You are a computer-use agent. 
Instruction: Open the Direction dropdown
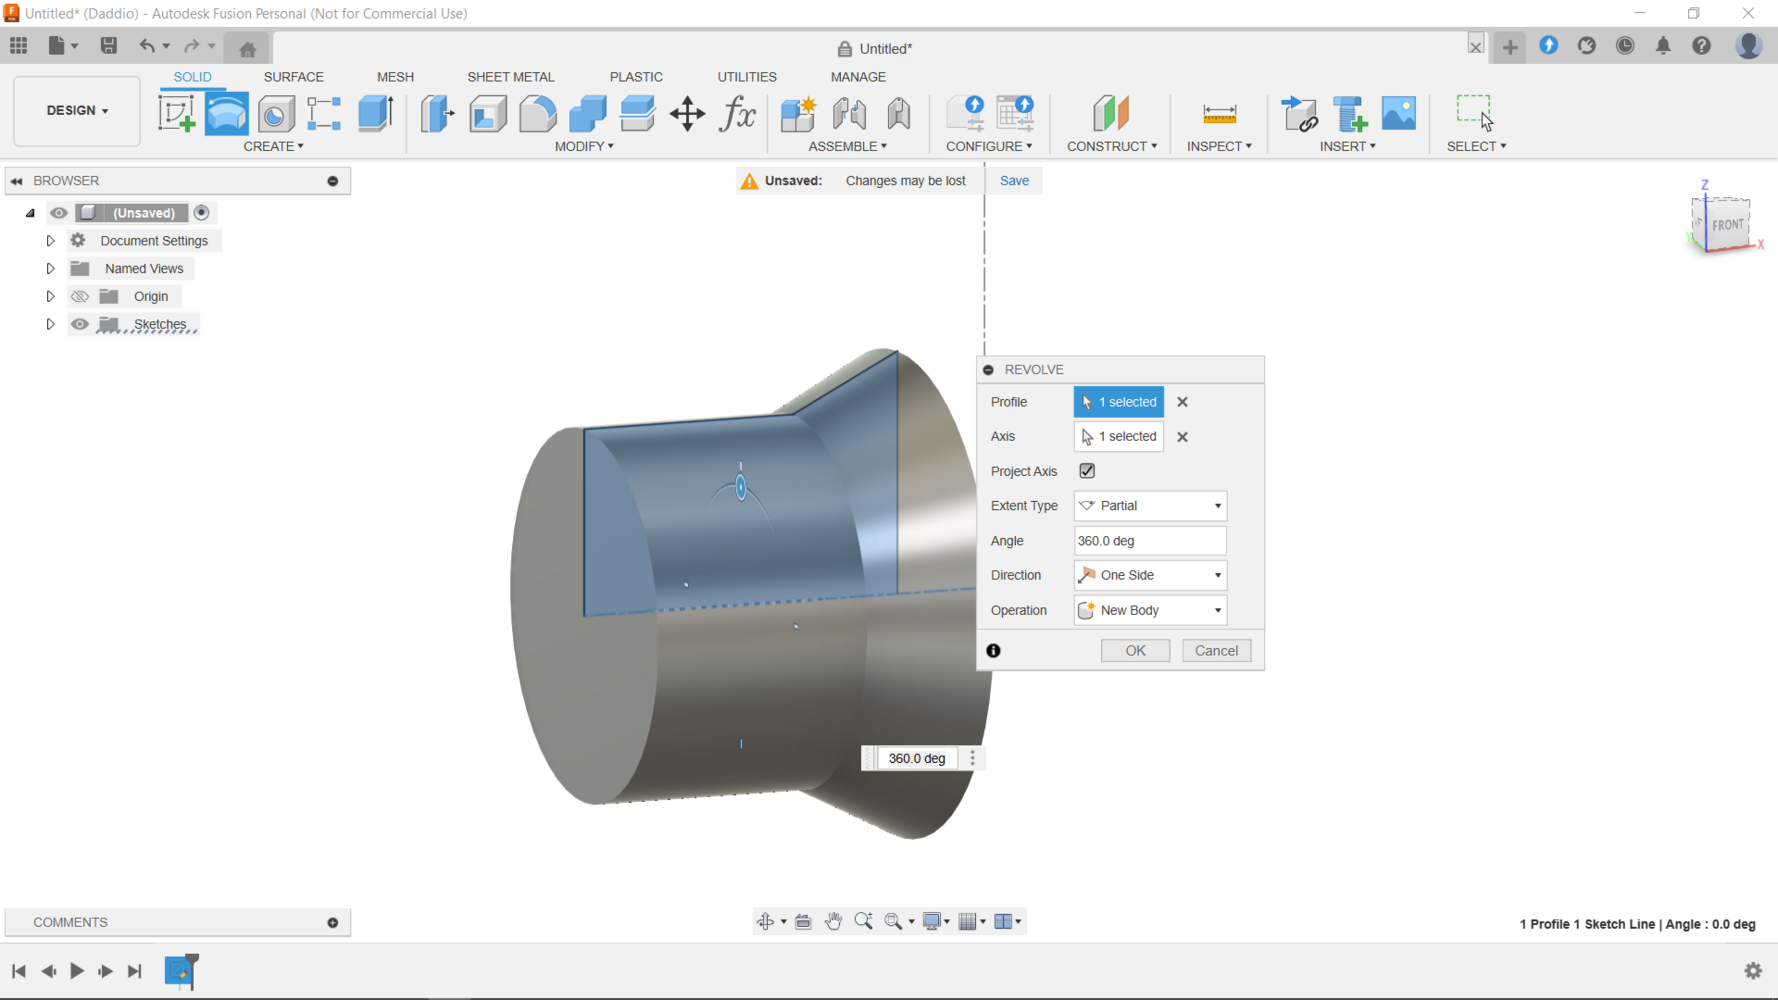(1150, 575)
